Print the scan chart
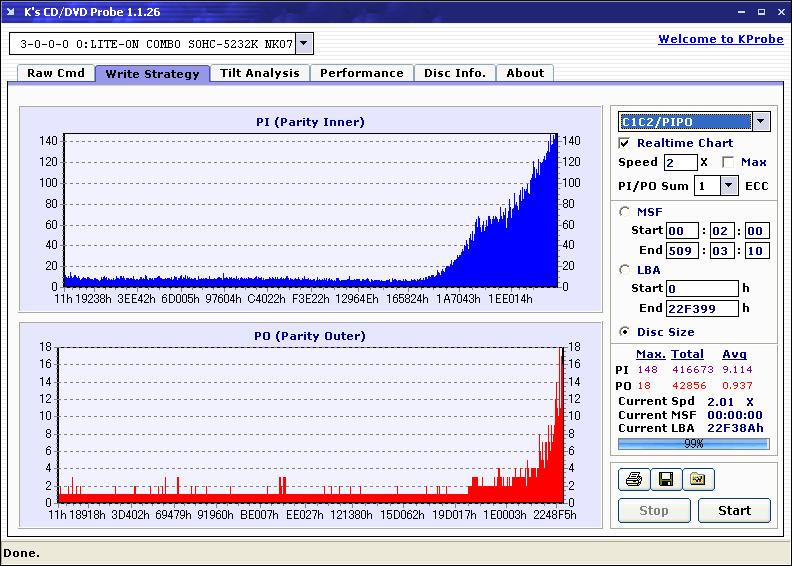The width and height of the screenshot is (792, 566). 634,480
